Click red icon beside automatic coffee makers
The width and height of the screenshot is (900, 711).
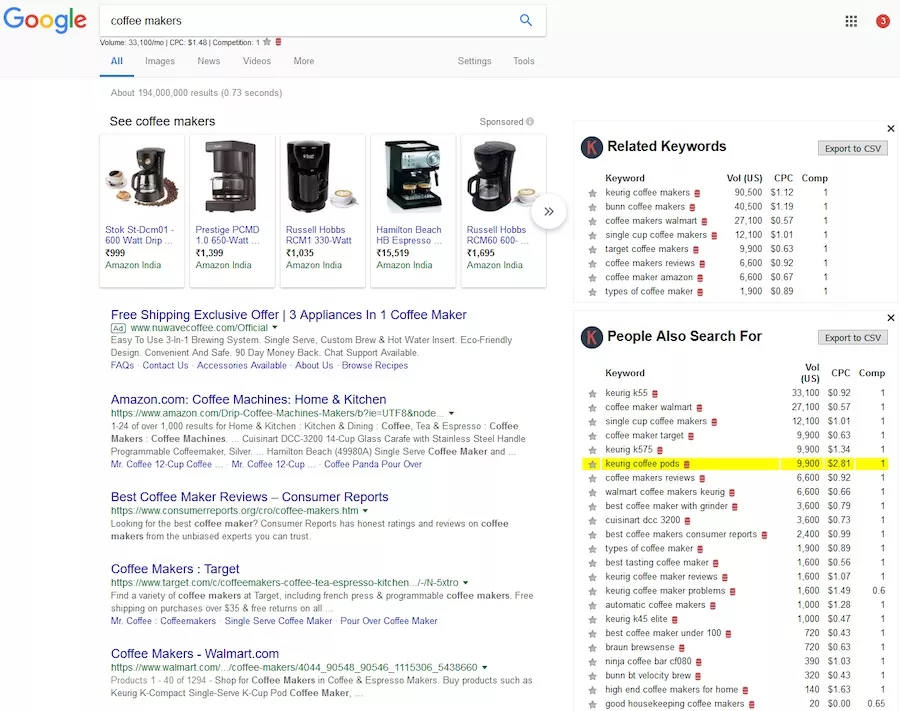pos(713,605)
